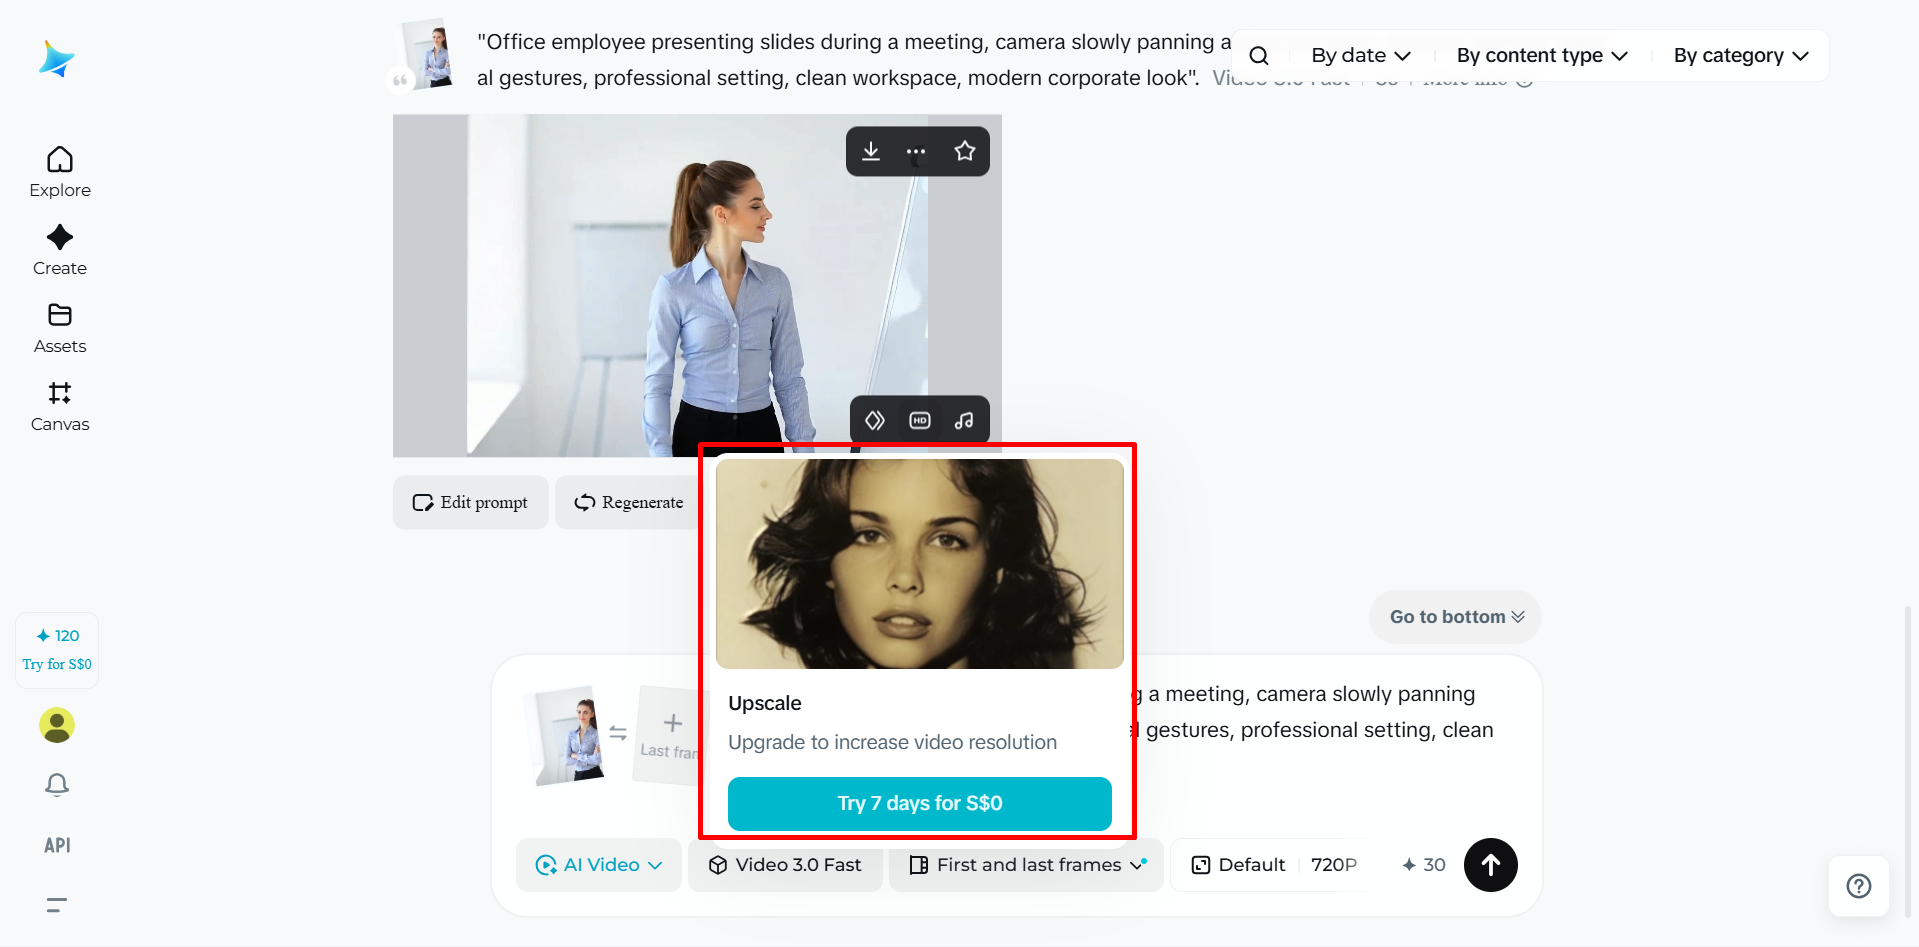Click the music note audio icon

pyautogui.click(x=964, y=421)
